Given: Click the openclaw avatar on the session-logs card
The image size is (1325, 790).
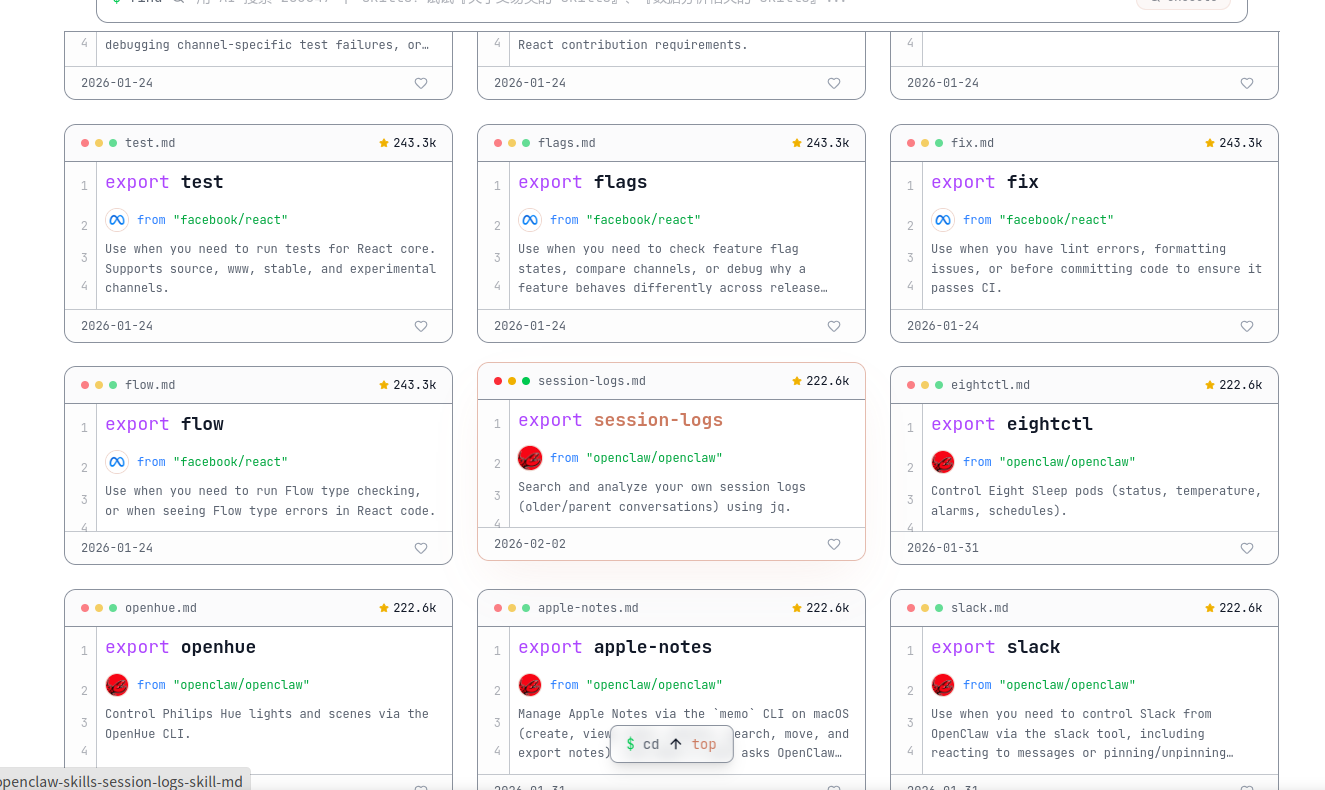Looking at the screenshot, I should pos(530,458).
